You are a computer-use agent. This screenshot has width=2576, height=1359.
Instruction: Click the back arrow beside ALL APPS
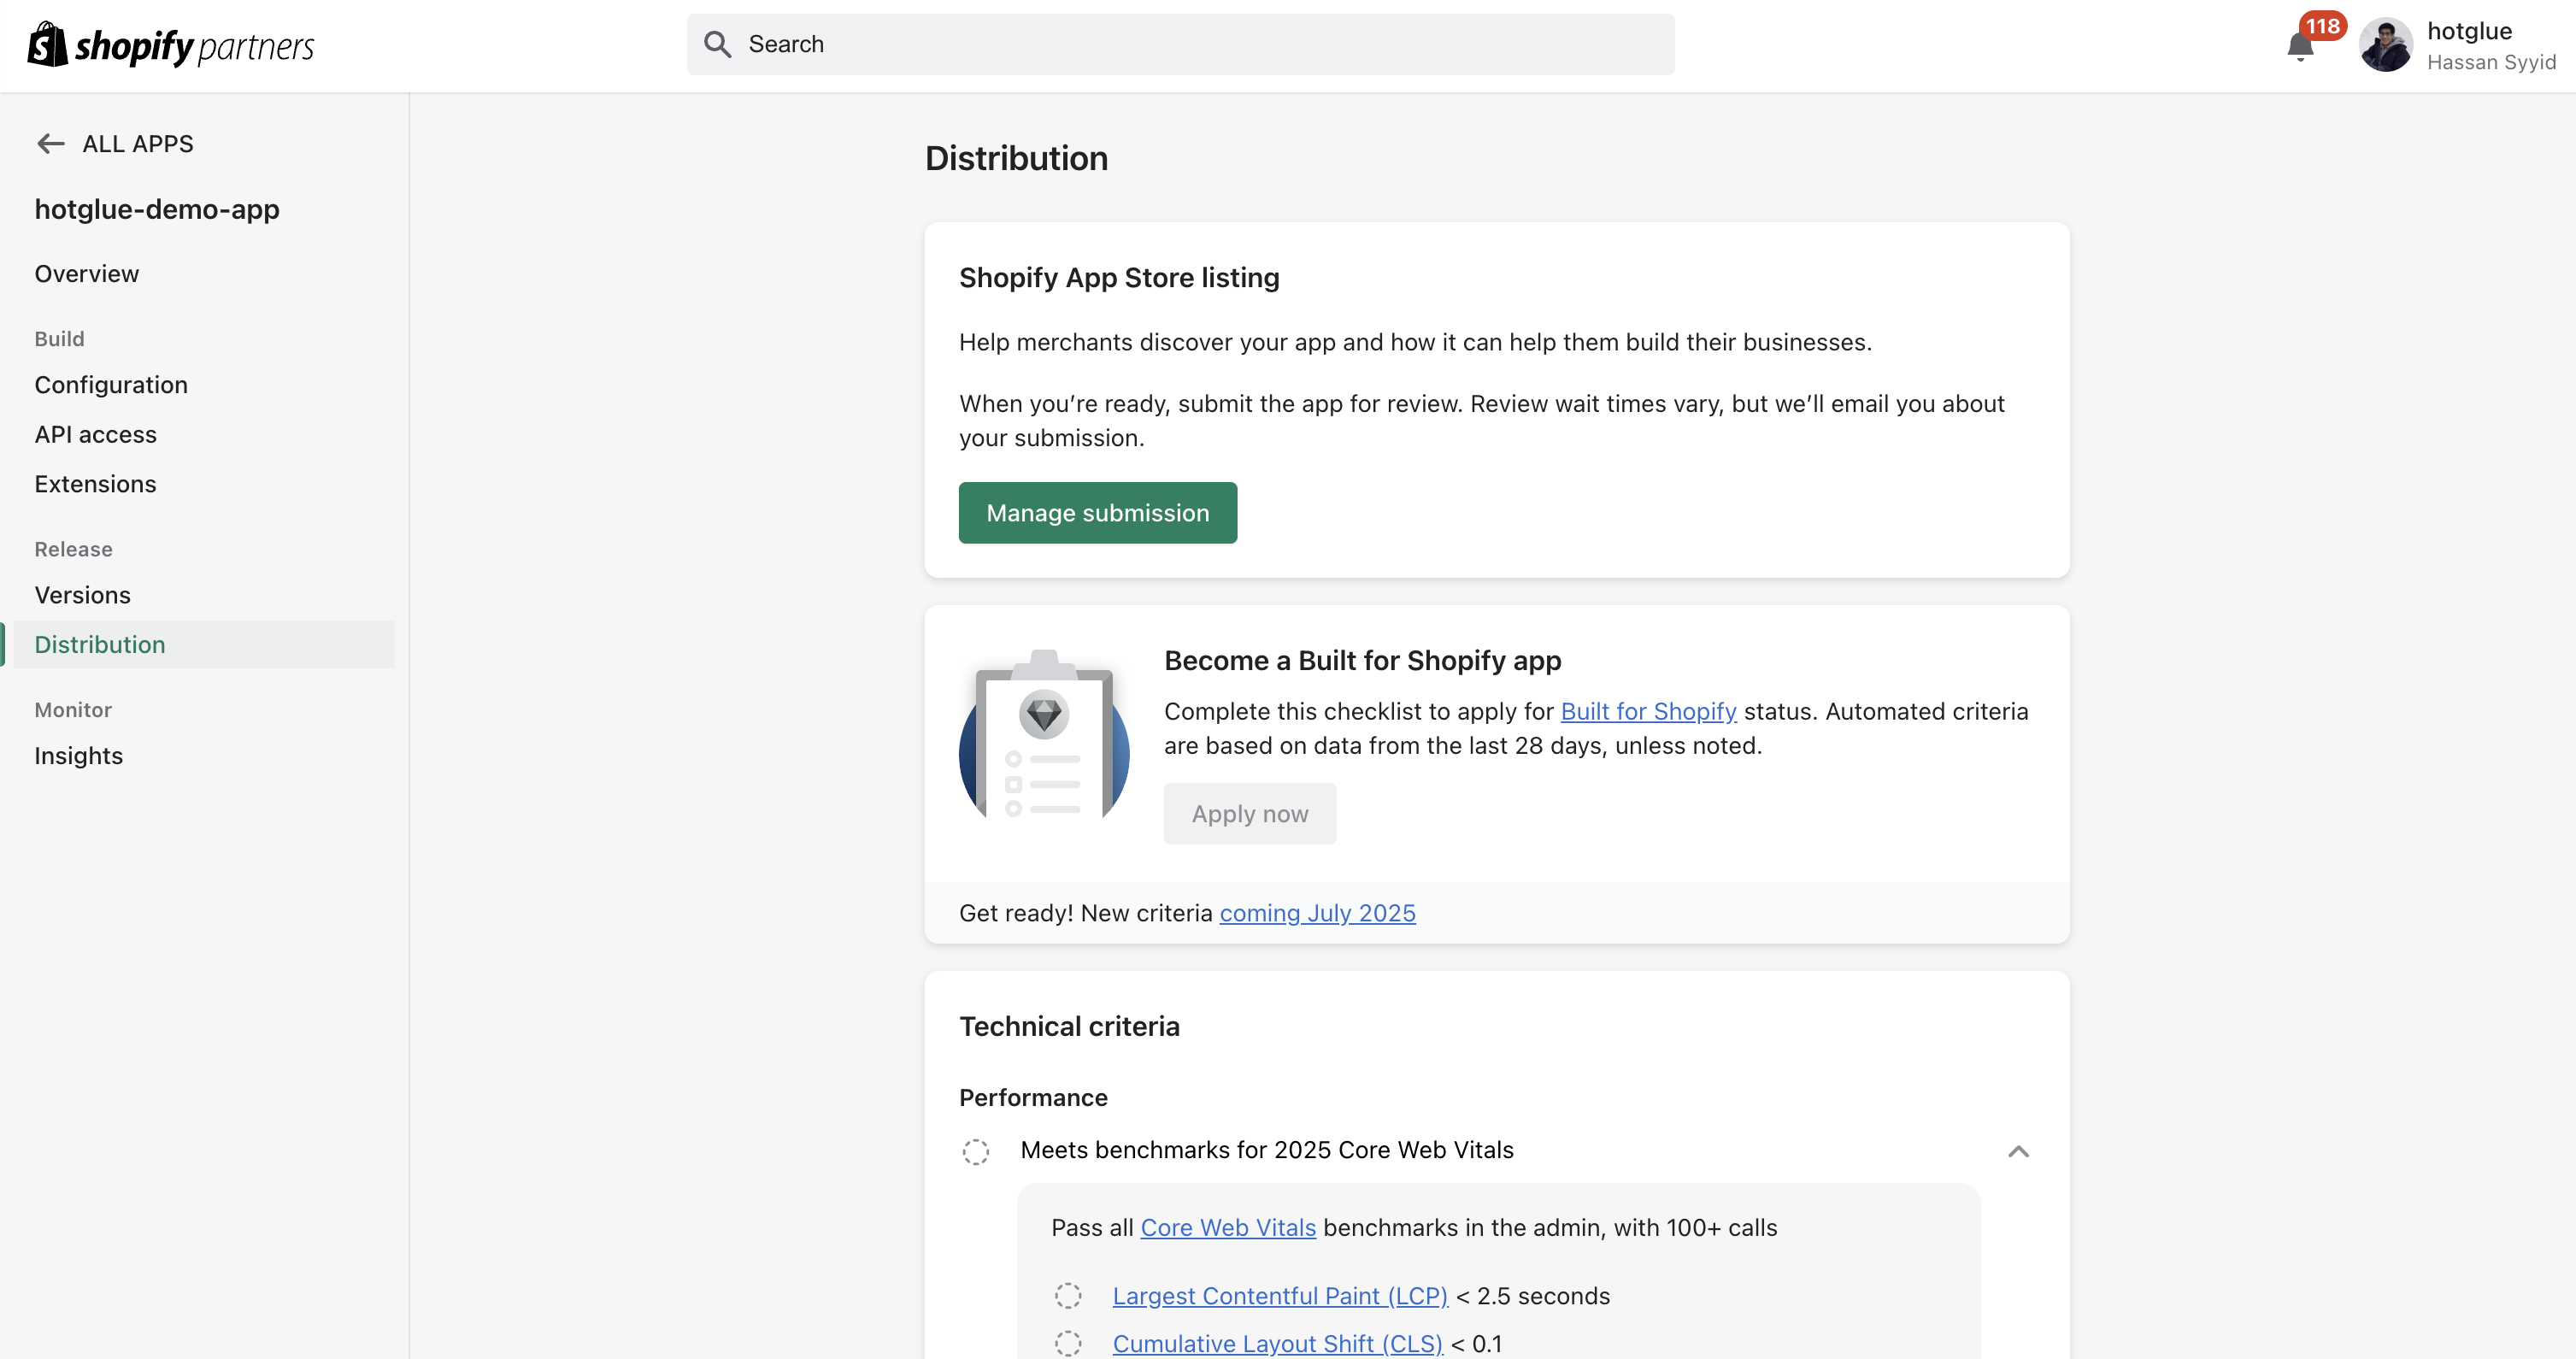(50, 144)
